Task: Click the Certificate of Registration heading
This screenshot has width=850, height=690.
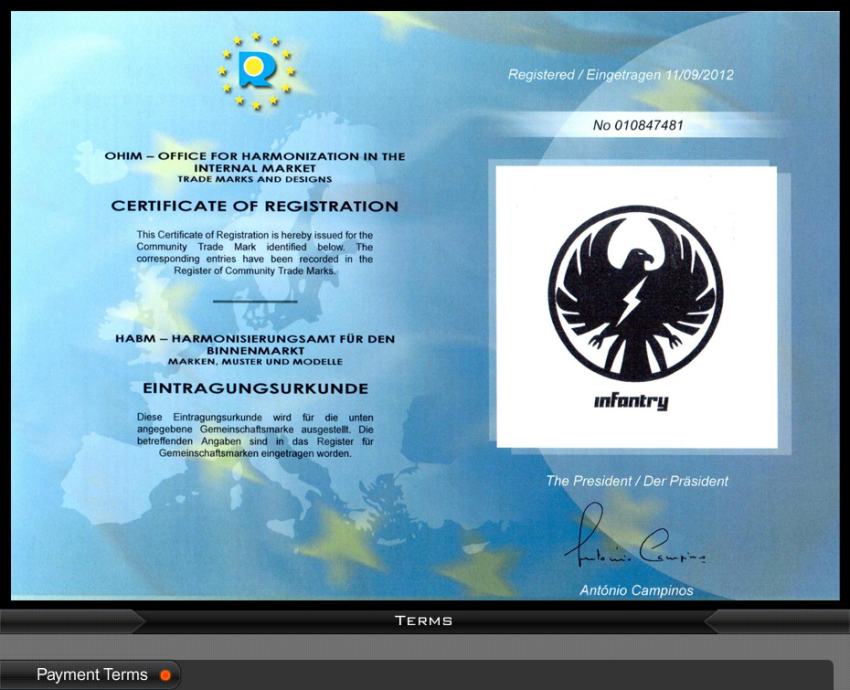Action: coord(255,206)
